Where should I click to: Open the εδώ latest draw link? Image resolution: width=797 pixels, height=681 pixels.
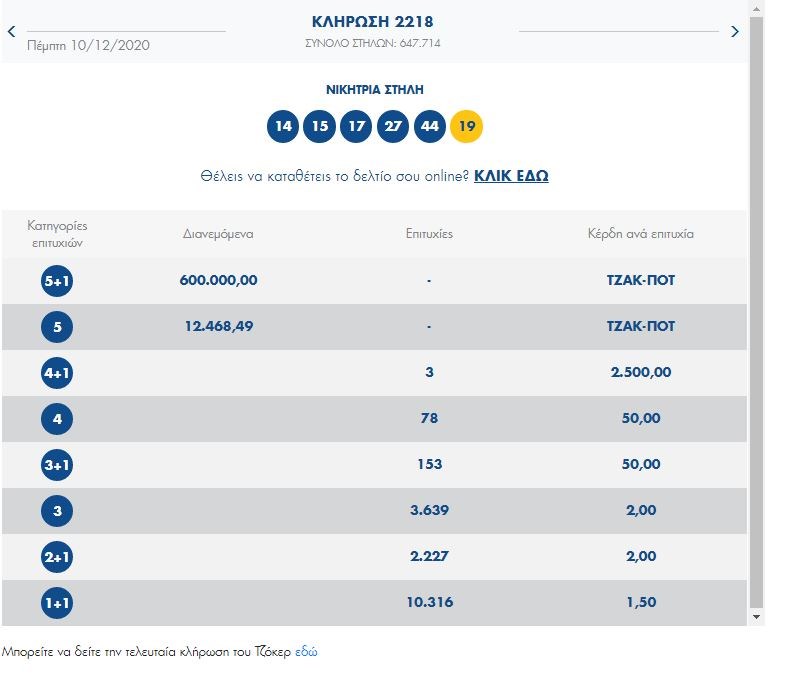[306, 652]
